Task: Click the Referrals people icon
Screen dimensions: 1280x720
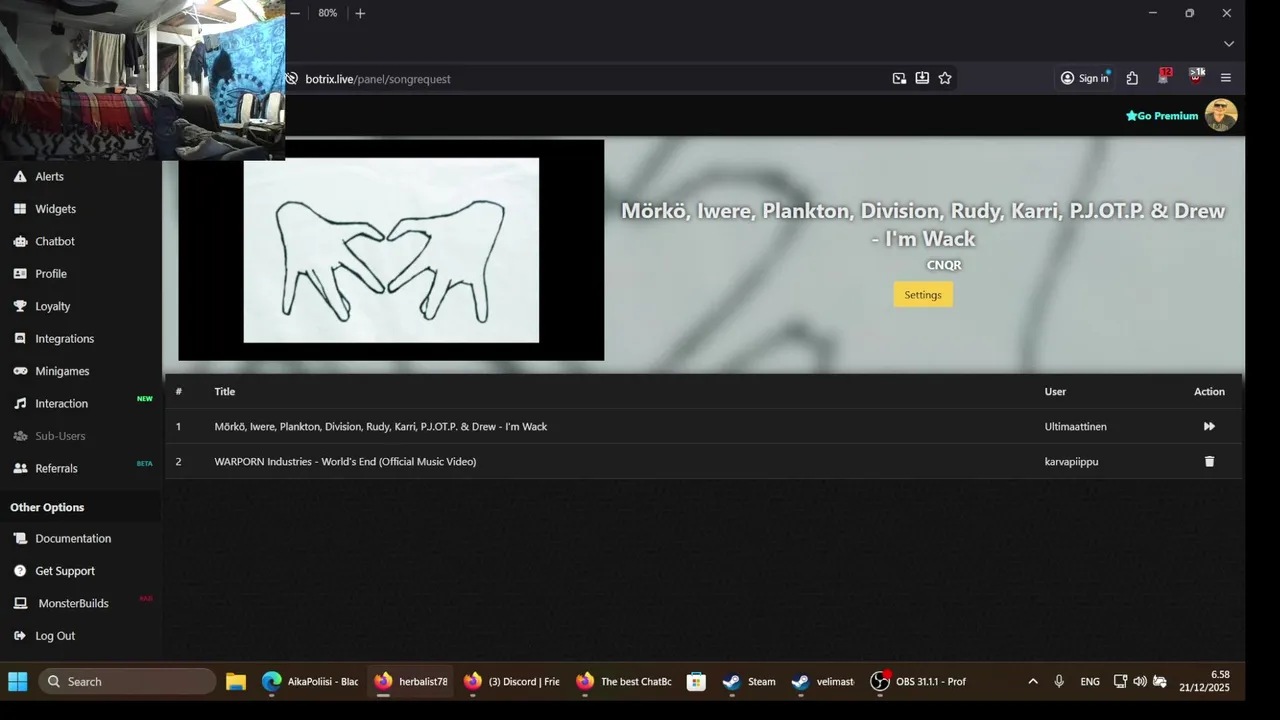Action: pyautogui.click(x=20, y=468)
